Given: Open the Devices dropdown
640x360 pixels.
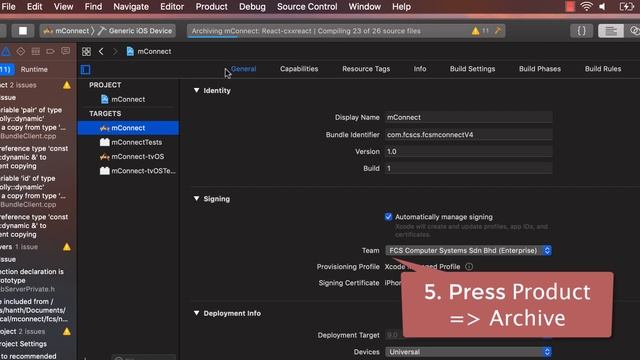Looking at the screenshot, I should 469,352.
